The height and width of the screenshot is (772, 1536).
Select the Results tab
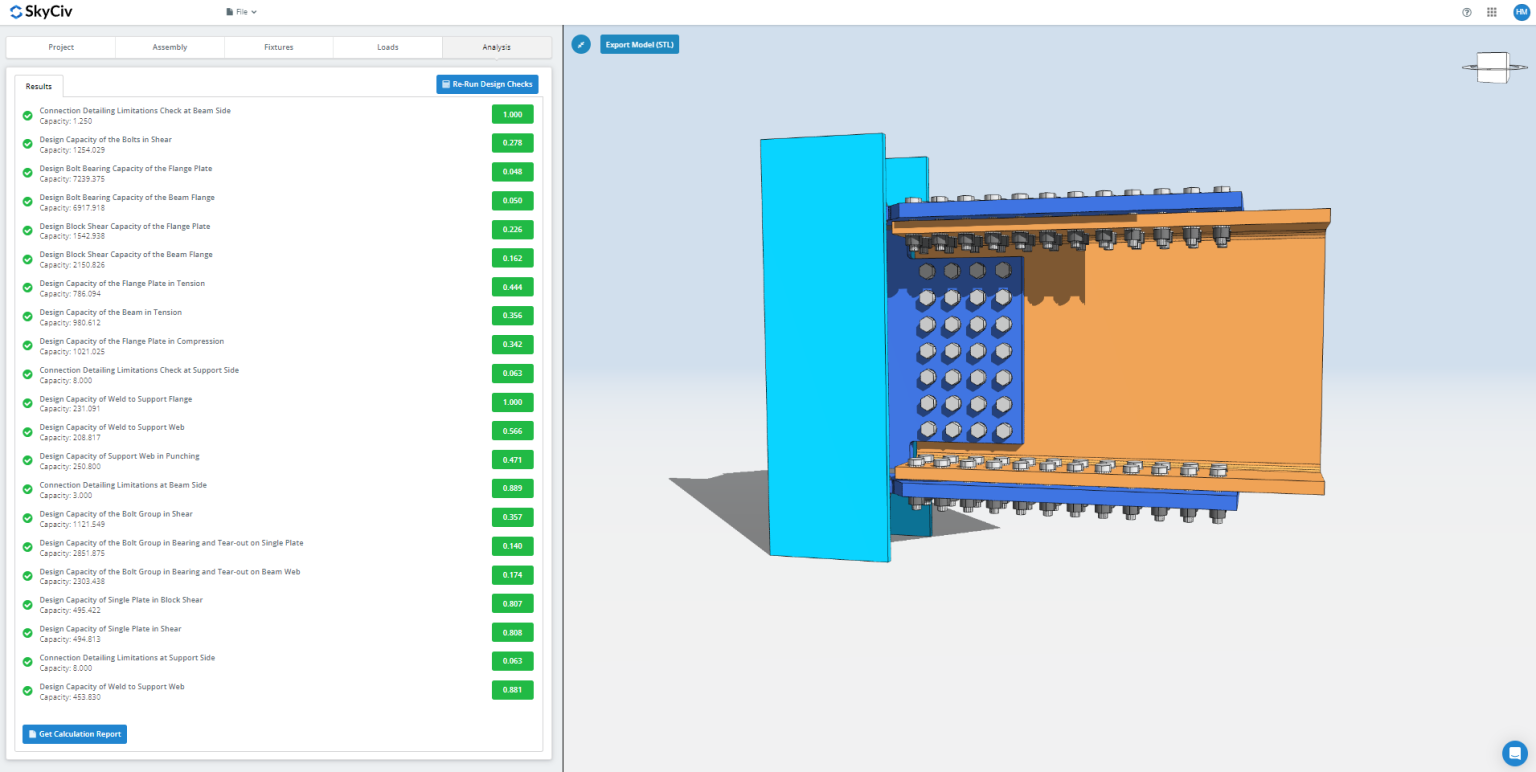(x=38, y=86)
